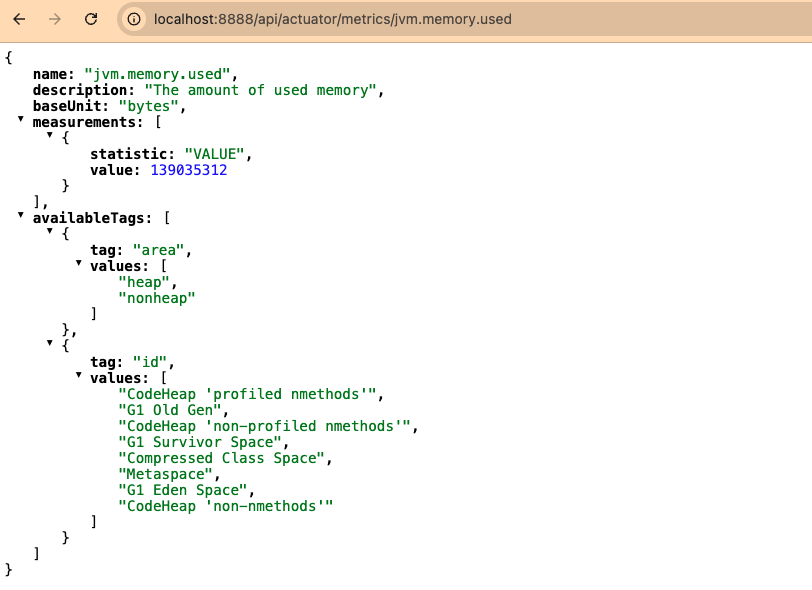Collapse the values array under area tag
The image size is (812, 590).
click(79, 263)
